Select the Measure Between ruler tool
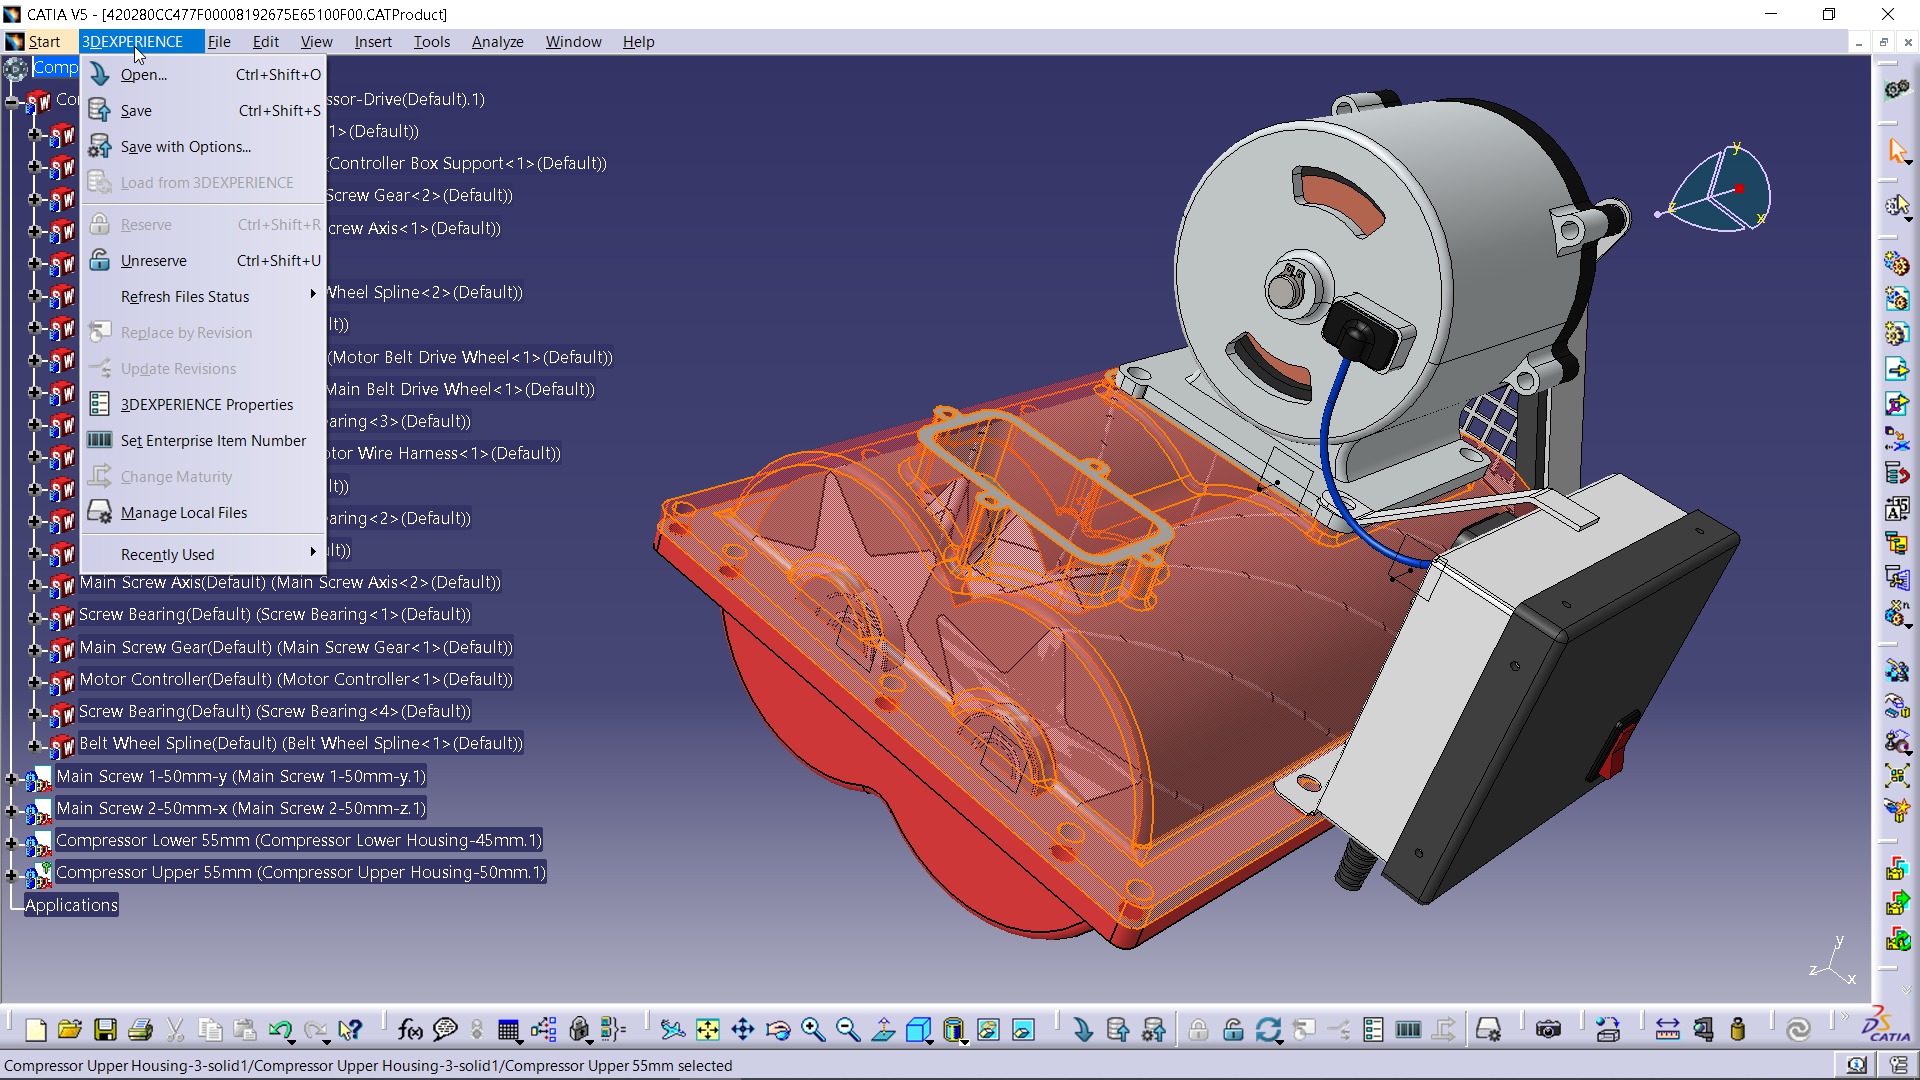This screenshot has height=1080, width=1920. 1668,1028
